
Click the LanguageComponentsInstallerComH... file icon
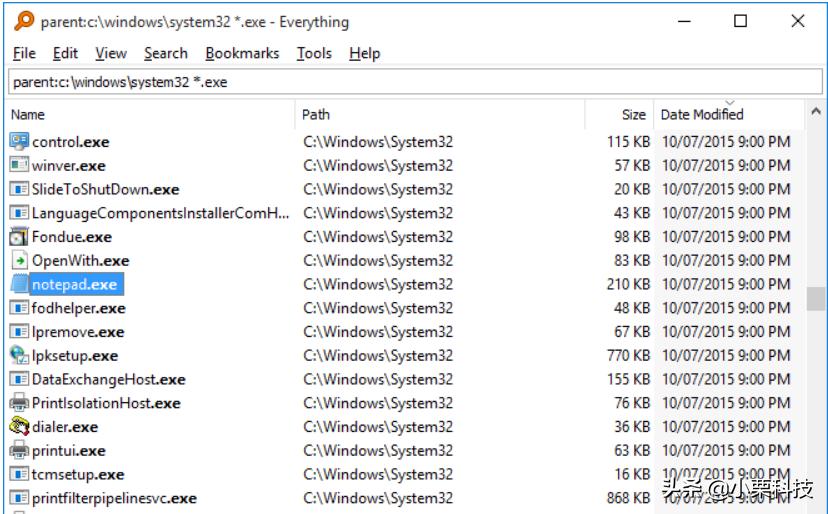(x=19, y=213)
